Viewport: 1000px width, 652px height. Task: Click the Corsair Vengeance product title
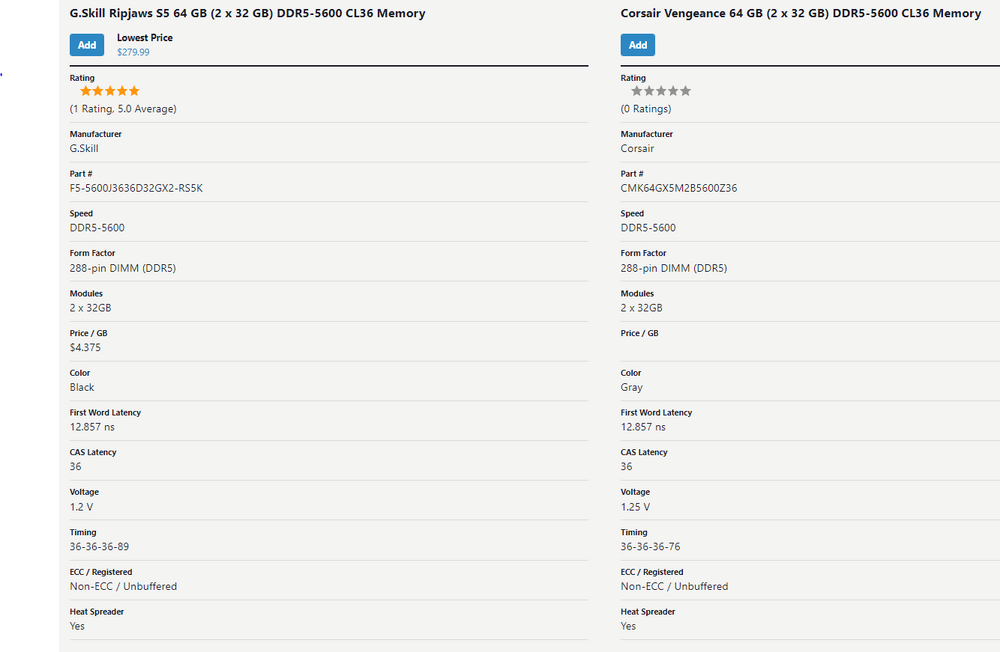point(800,14)
